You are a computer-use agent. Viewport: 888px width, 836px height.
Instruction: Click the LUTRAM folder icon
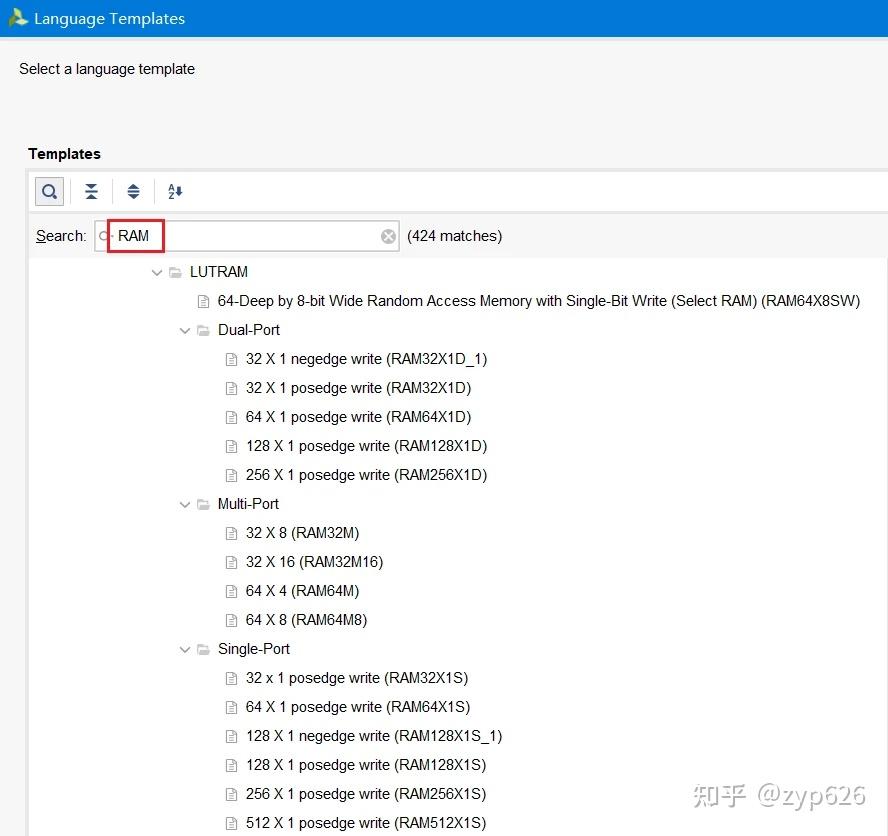tap(176, 271)
